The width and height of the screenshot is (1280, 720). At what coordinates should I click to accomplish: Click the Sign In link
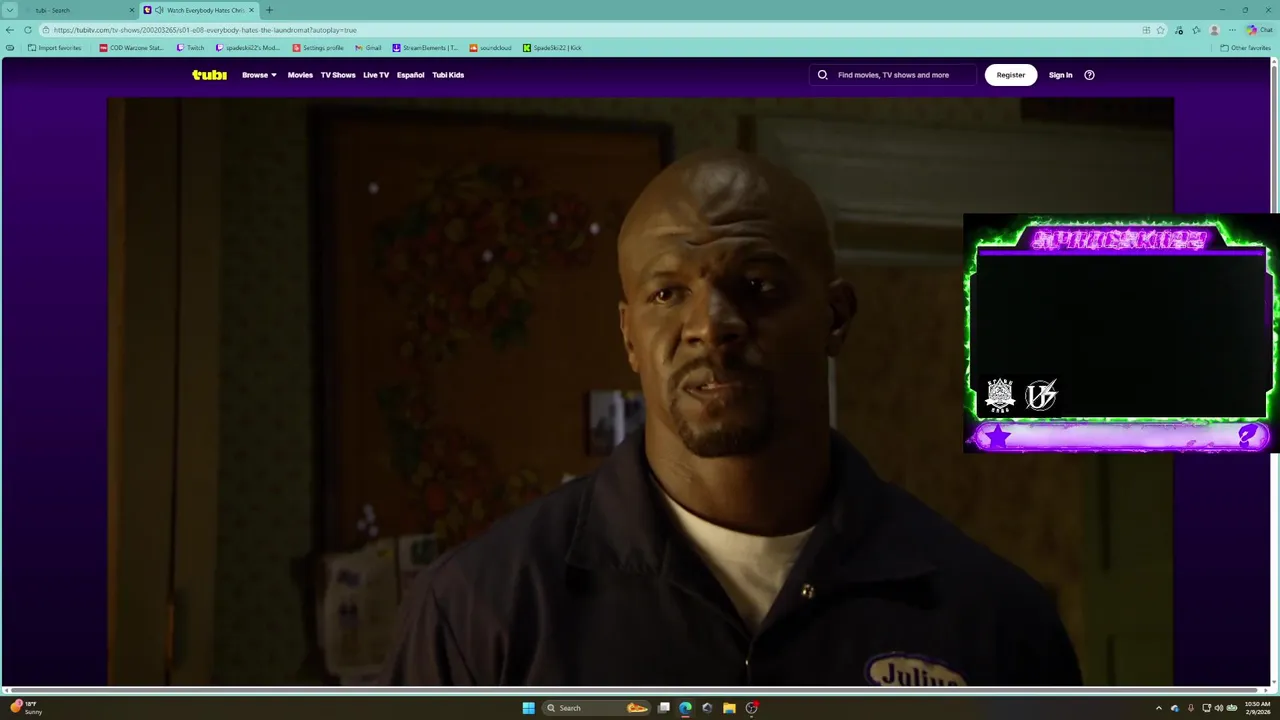(x=1061, y=75)
